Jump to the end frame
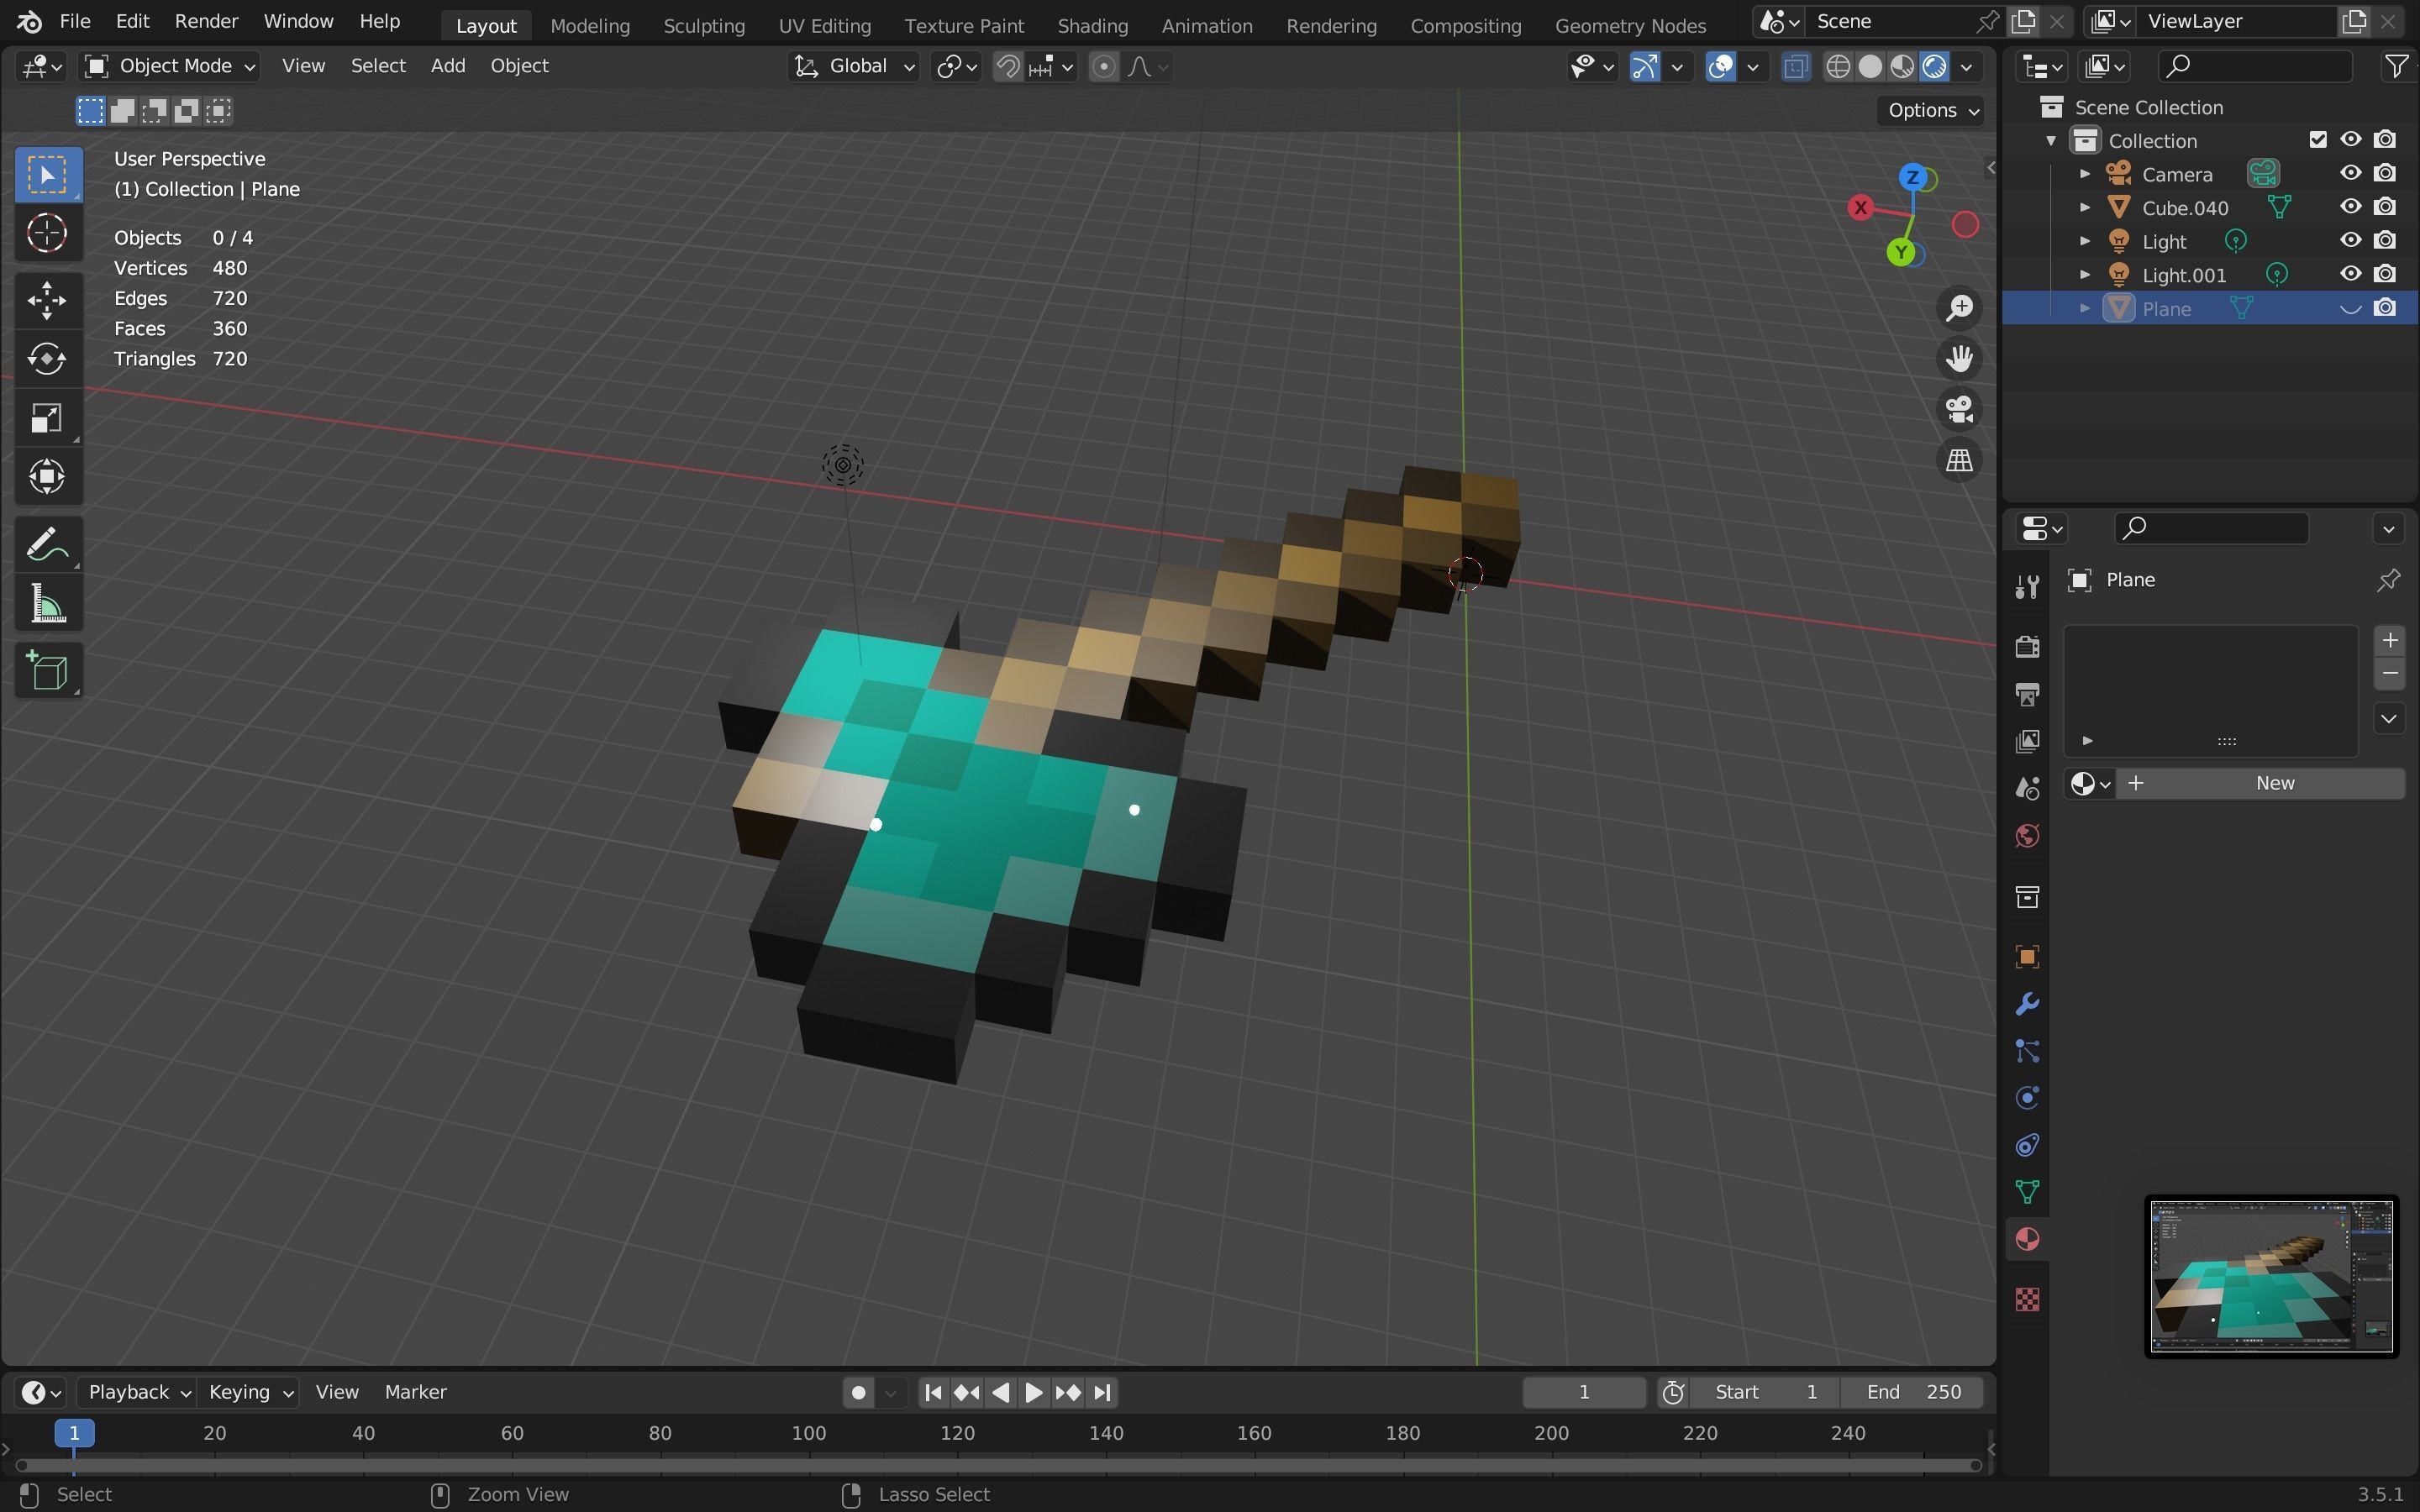2420x1512 pixels. click(x=1102, y=1392)
